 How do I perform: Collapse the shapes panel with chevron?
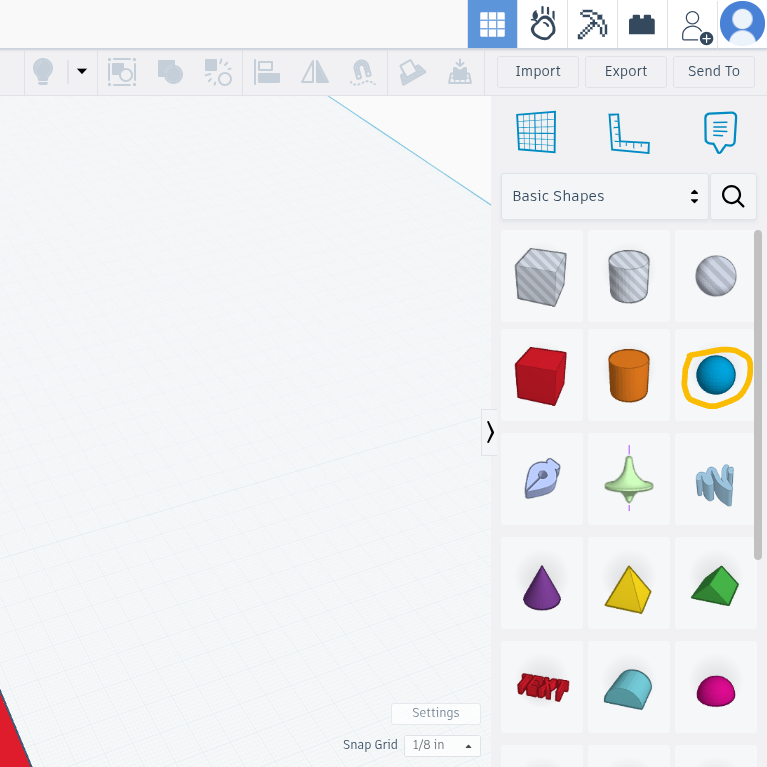coord(490,432)
